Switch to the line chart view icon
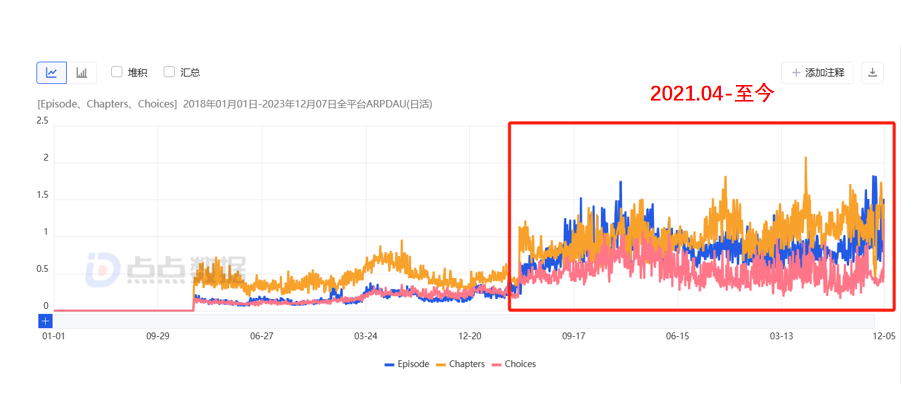Viewport: 909px width, 393px height. click(52, 72)
